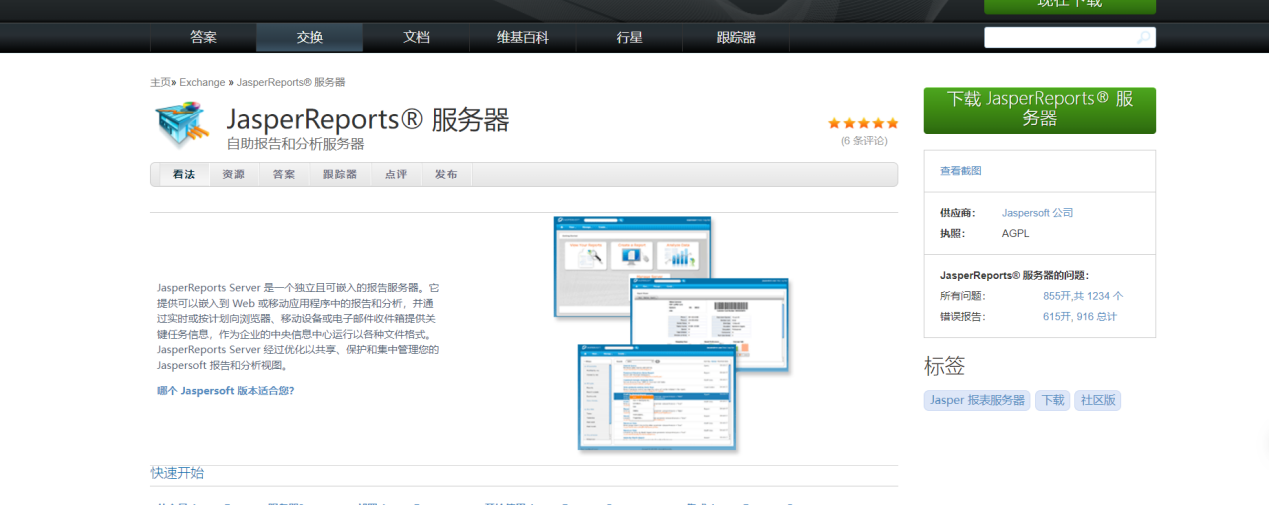
Task: Open the 查看截图 link
Action: [x=961, y=171]
